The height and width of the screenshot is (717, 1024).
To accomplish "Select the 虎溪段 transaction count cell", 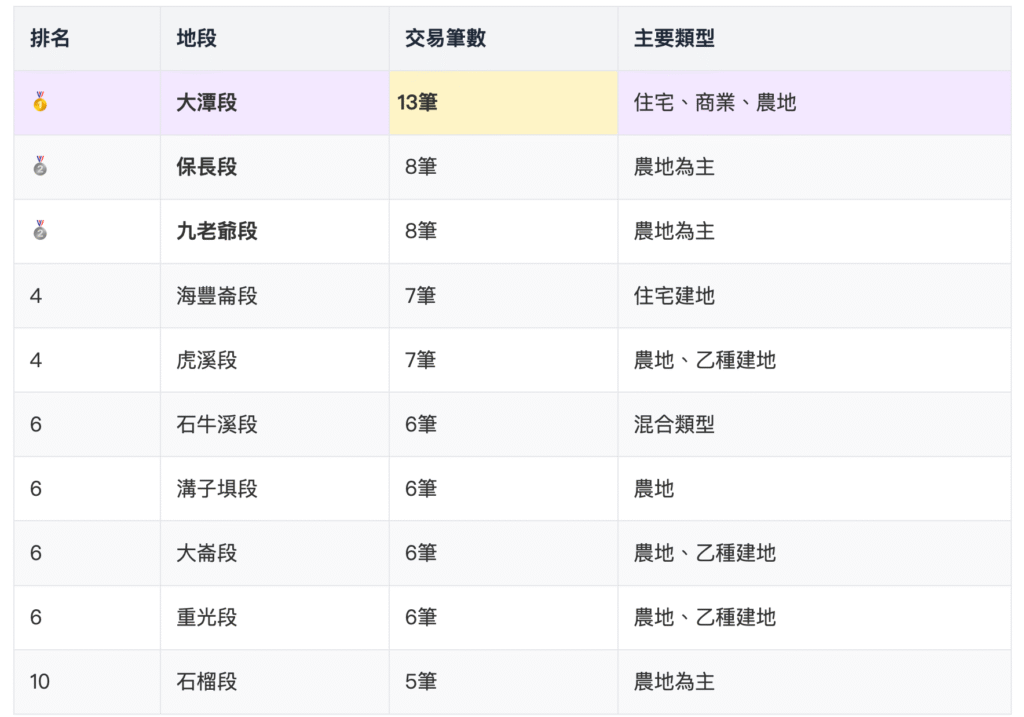I will point(420,359).
